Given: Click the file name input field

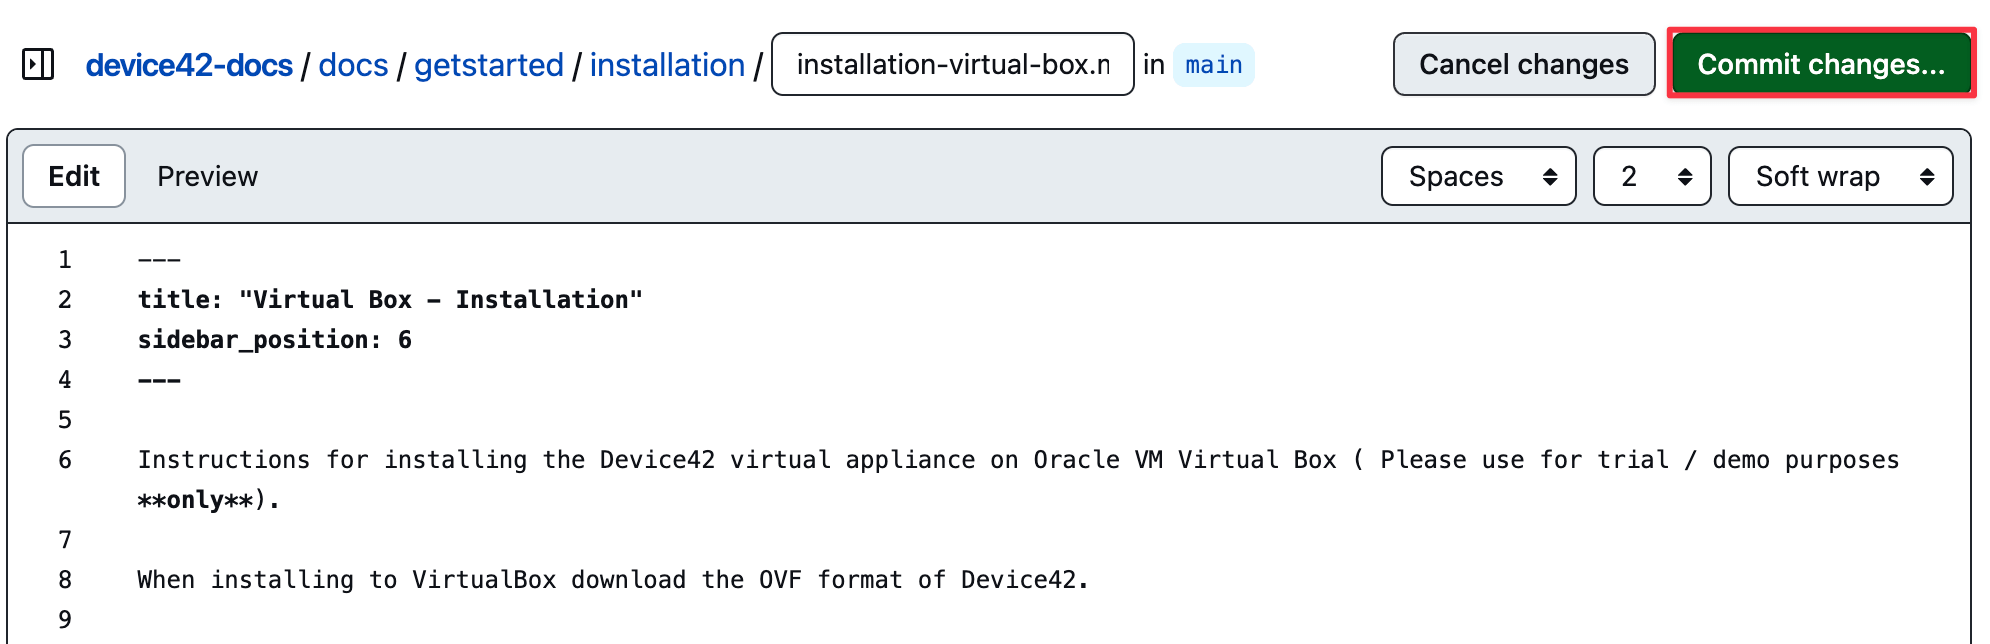Looking at the screenshot, I should pyautogui.click(x=952, y=65).
